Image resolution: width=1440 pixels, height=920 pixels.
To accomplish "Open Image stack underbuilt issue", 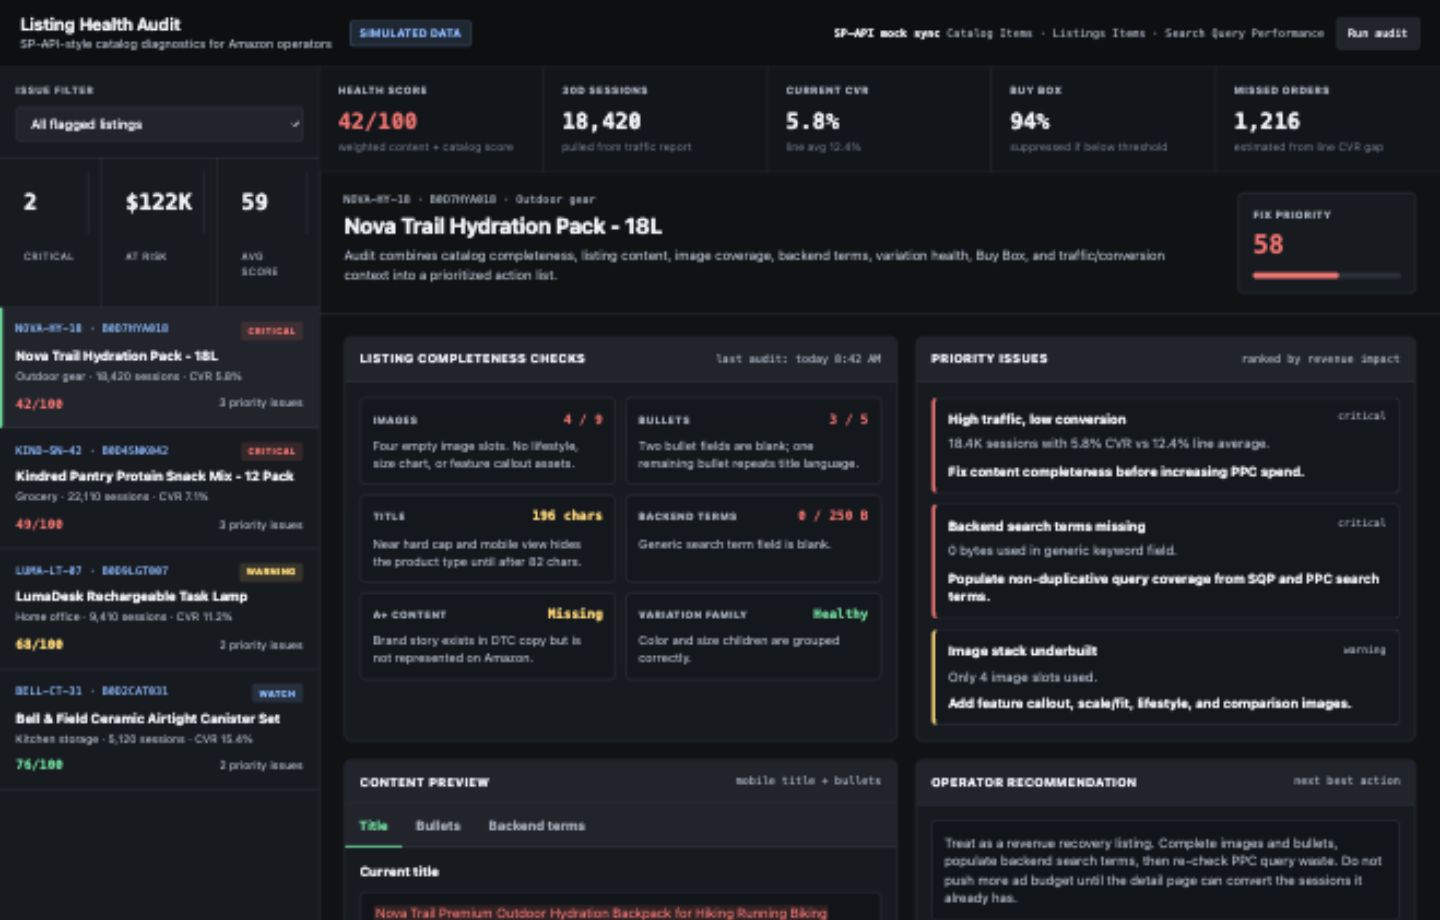I will click(1166, 676).
